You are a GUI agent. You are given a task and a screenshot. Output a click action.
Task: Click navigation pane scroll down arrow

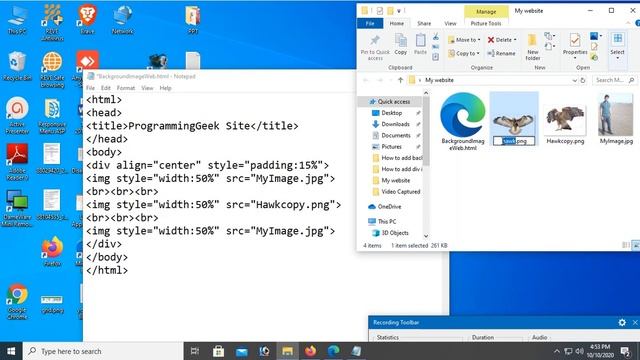tap(426, 236)
